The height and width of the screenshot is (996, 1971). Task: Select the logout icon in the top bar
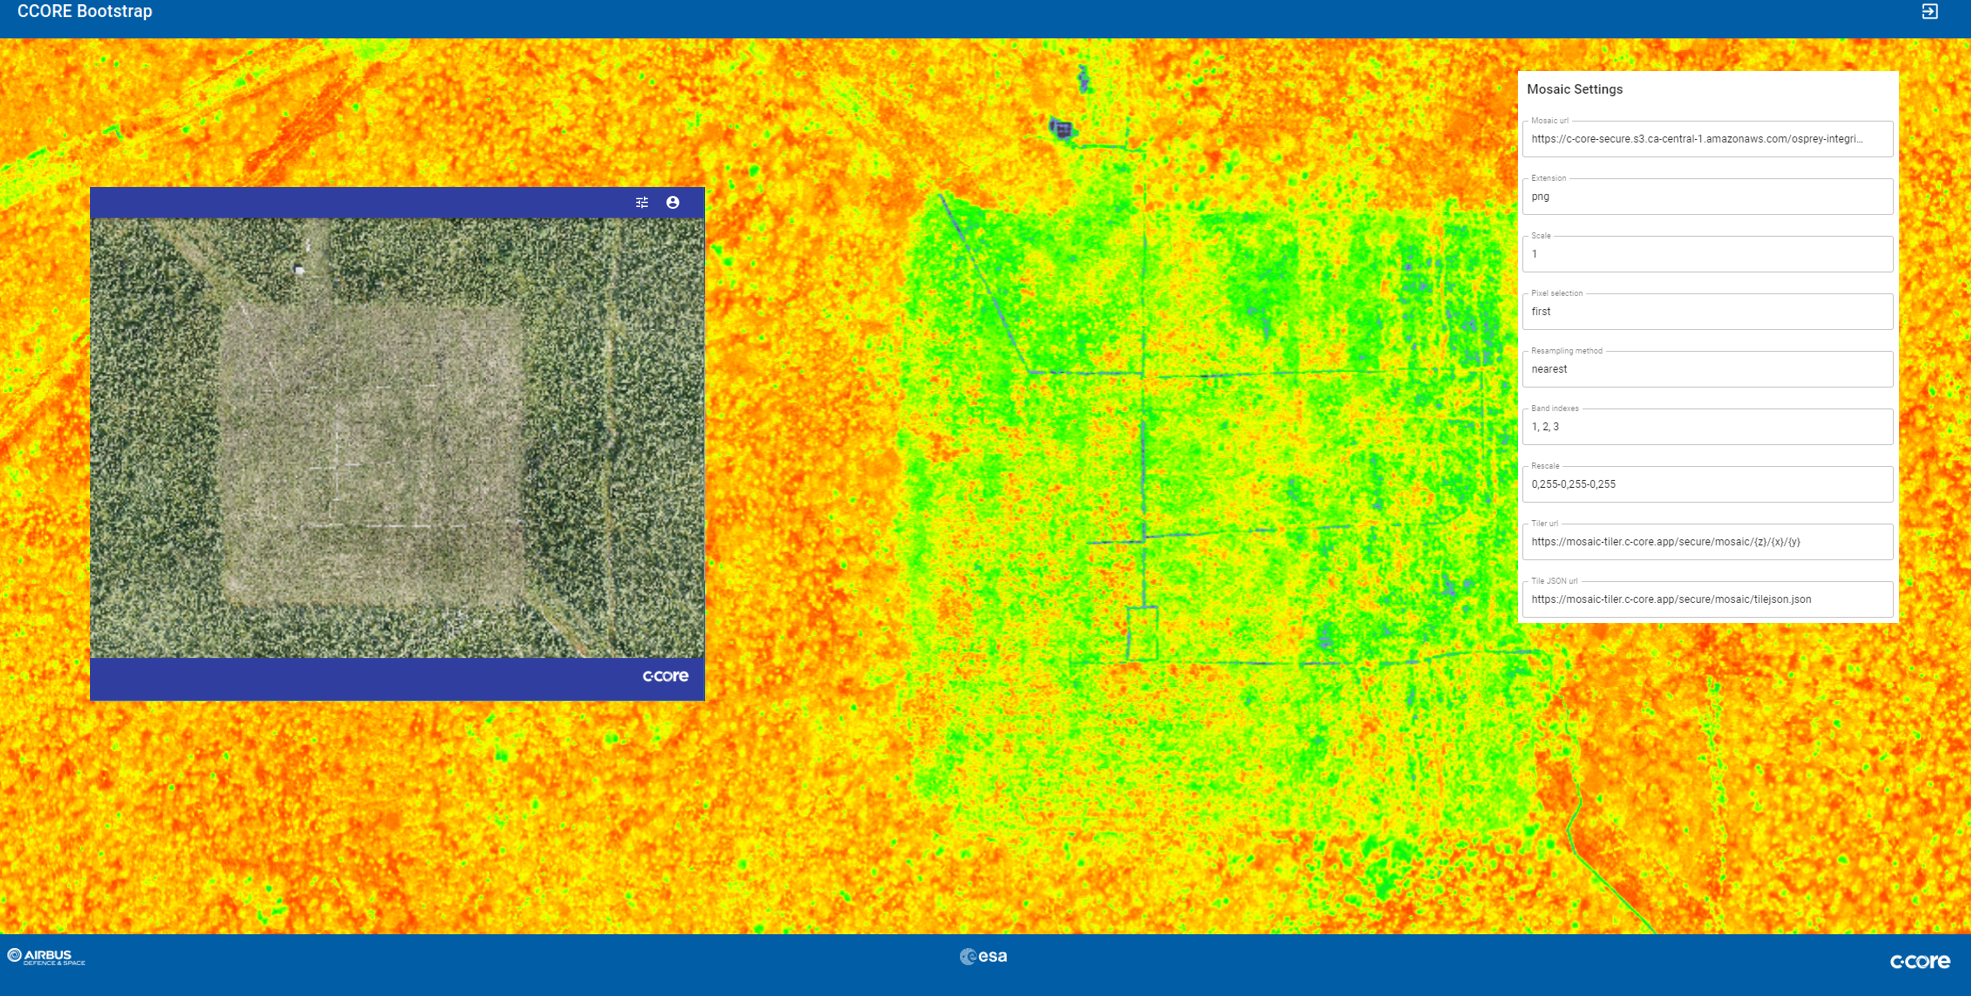tap(1932, 13)
